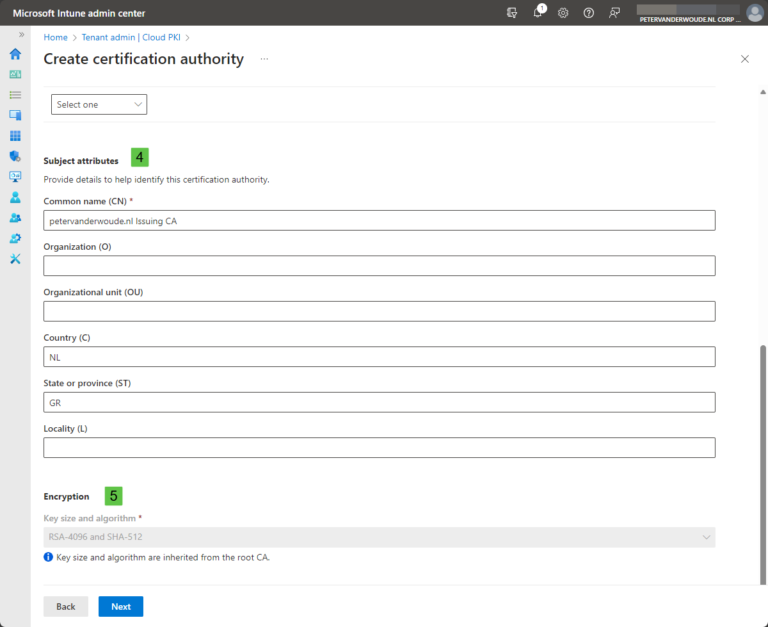
Task: Open Home from the left sidebar
Action: (x=15, y=54)
